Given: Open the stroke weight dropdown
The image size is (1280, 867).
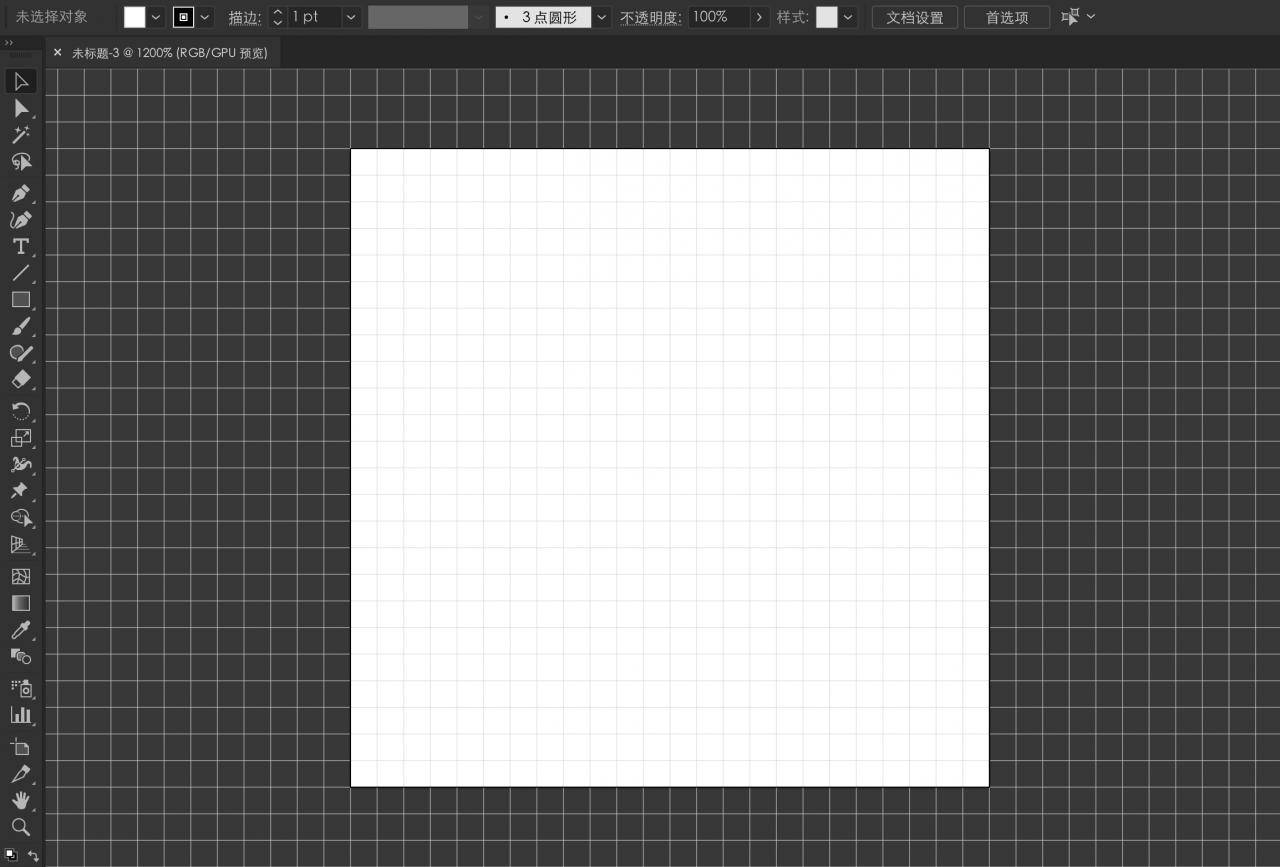Looking at the screenshot, I should [351, 17].
